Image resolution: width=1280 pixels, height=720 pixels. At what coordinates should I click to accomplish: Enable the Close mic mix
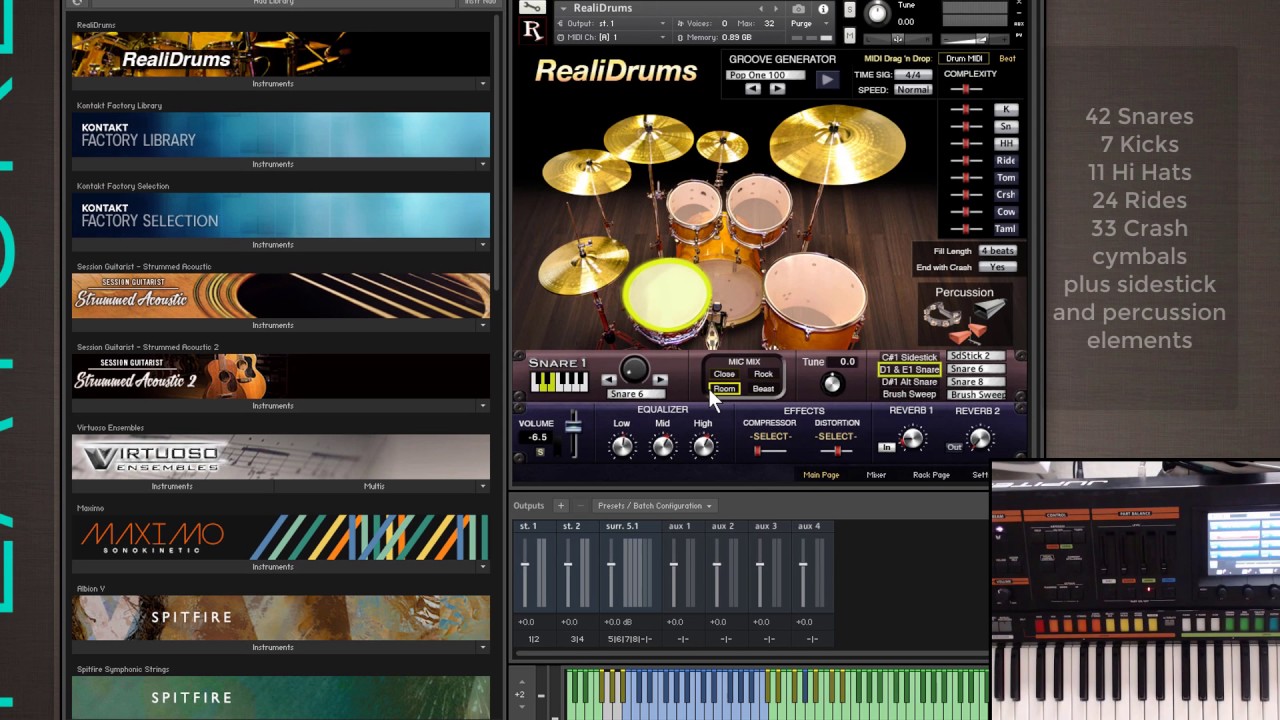(x=724, y=374)
